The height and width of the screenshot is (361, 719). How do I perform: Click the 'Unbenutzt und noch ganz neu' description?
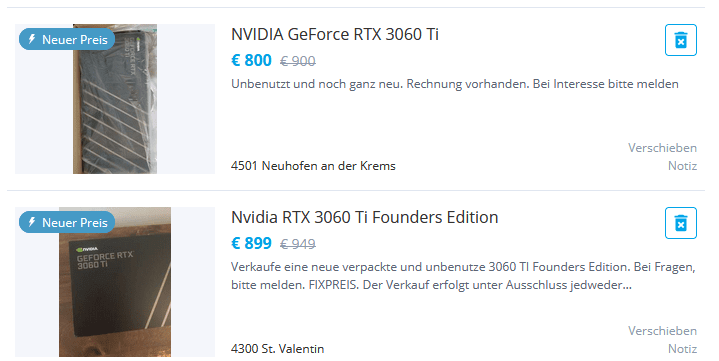click(455, 84)
